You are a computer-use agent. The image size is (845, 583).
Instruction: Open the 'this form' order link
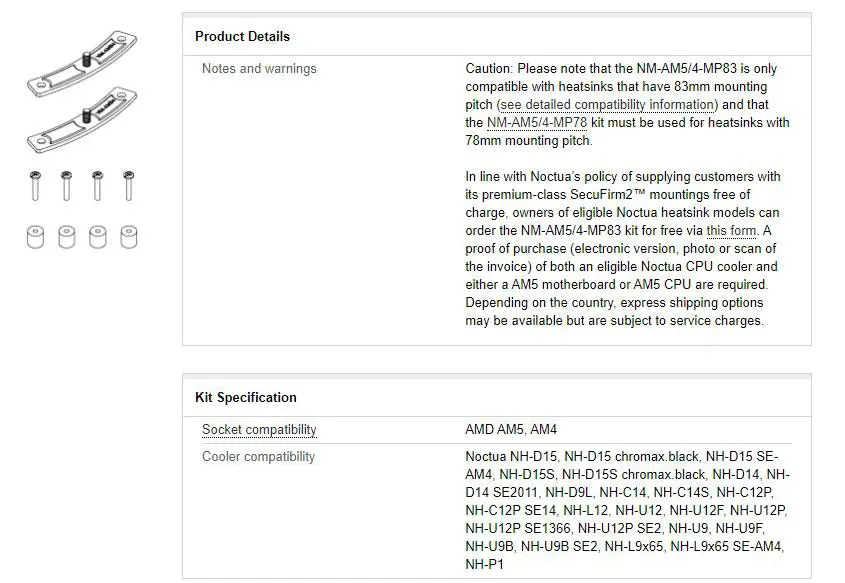[731, 231]
